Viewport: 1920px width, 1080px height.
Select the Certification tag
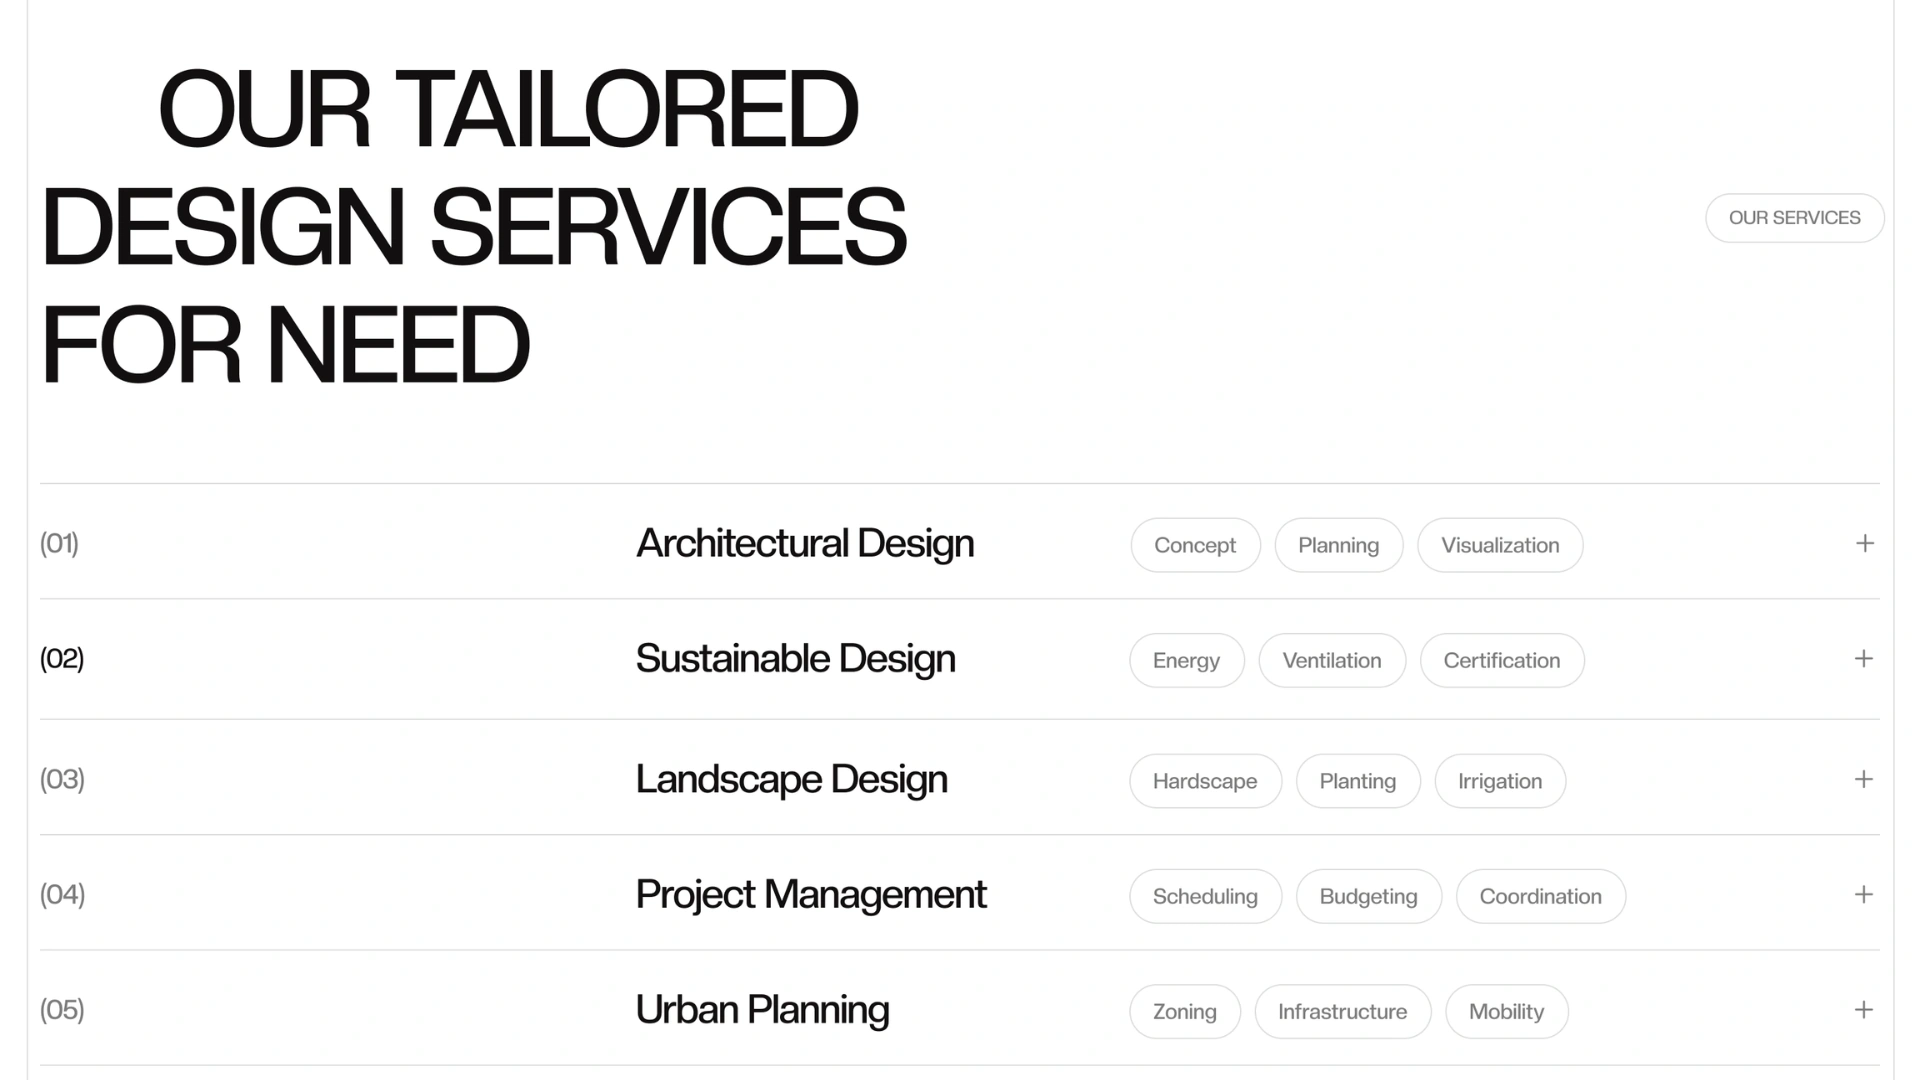(1502, 660)
